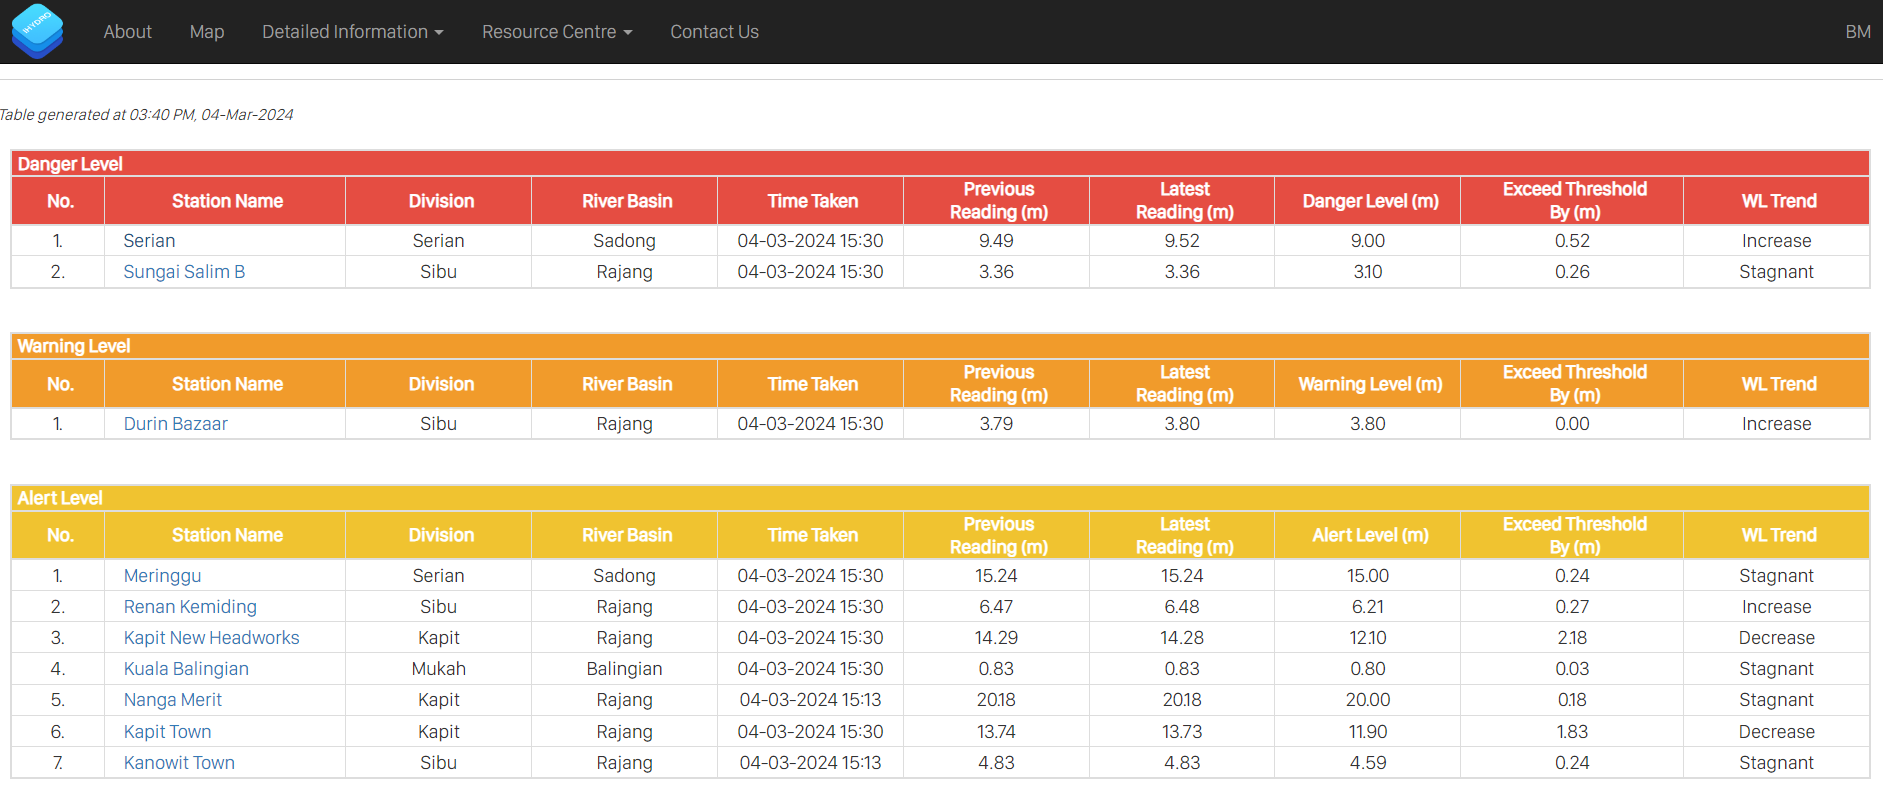Screen dimensions: 1883x808
Task: Click the Danger Level section title
Action: (x=70, y=164)
